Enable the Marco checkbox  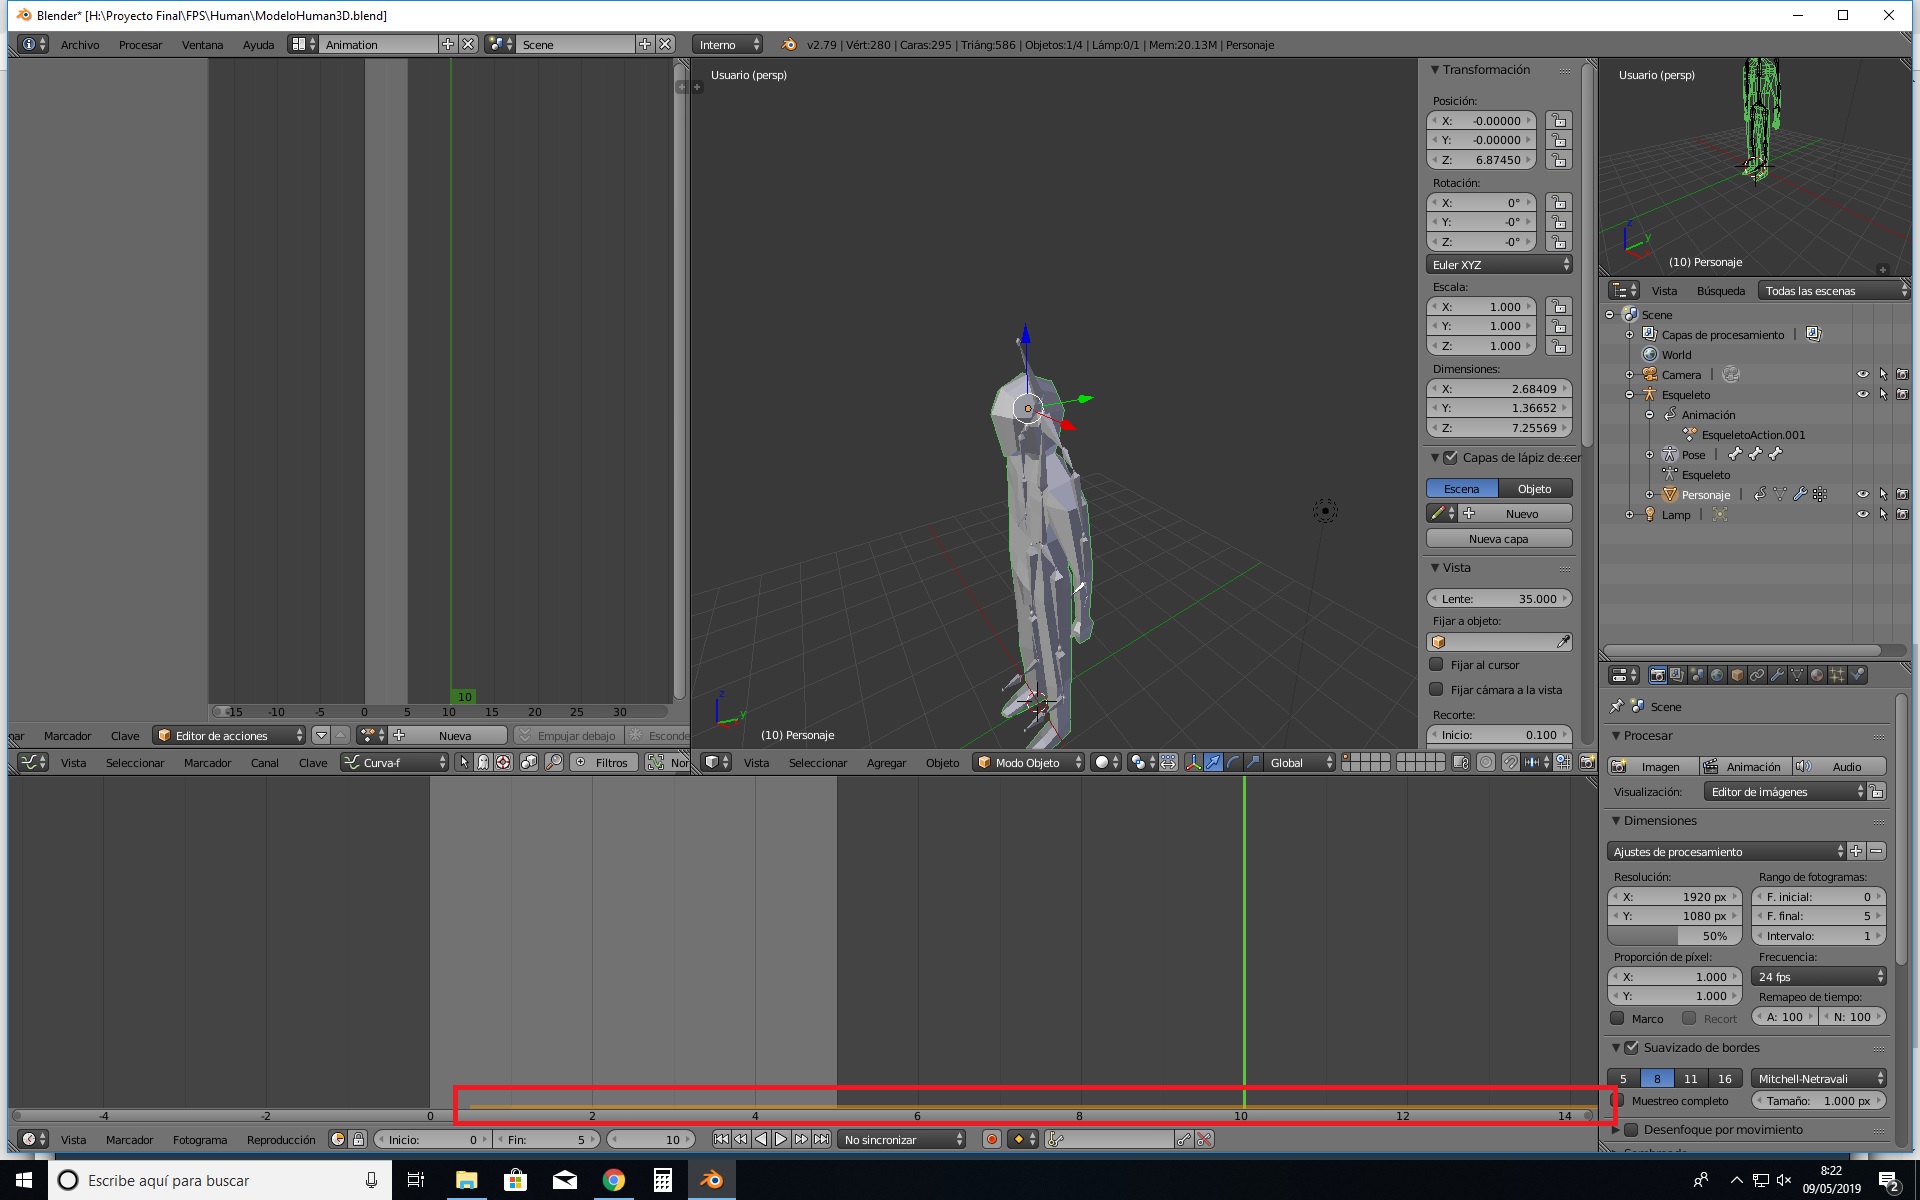(1617, 1018)
